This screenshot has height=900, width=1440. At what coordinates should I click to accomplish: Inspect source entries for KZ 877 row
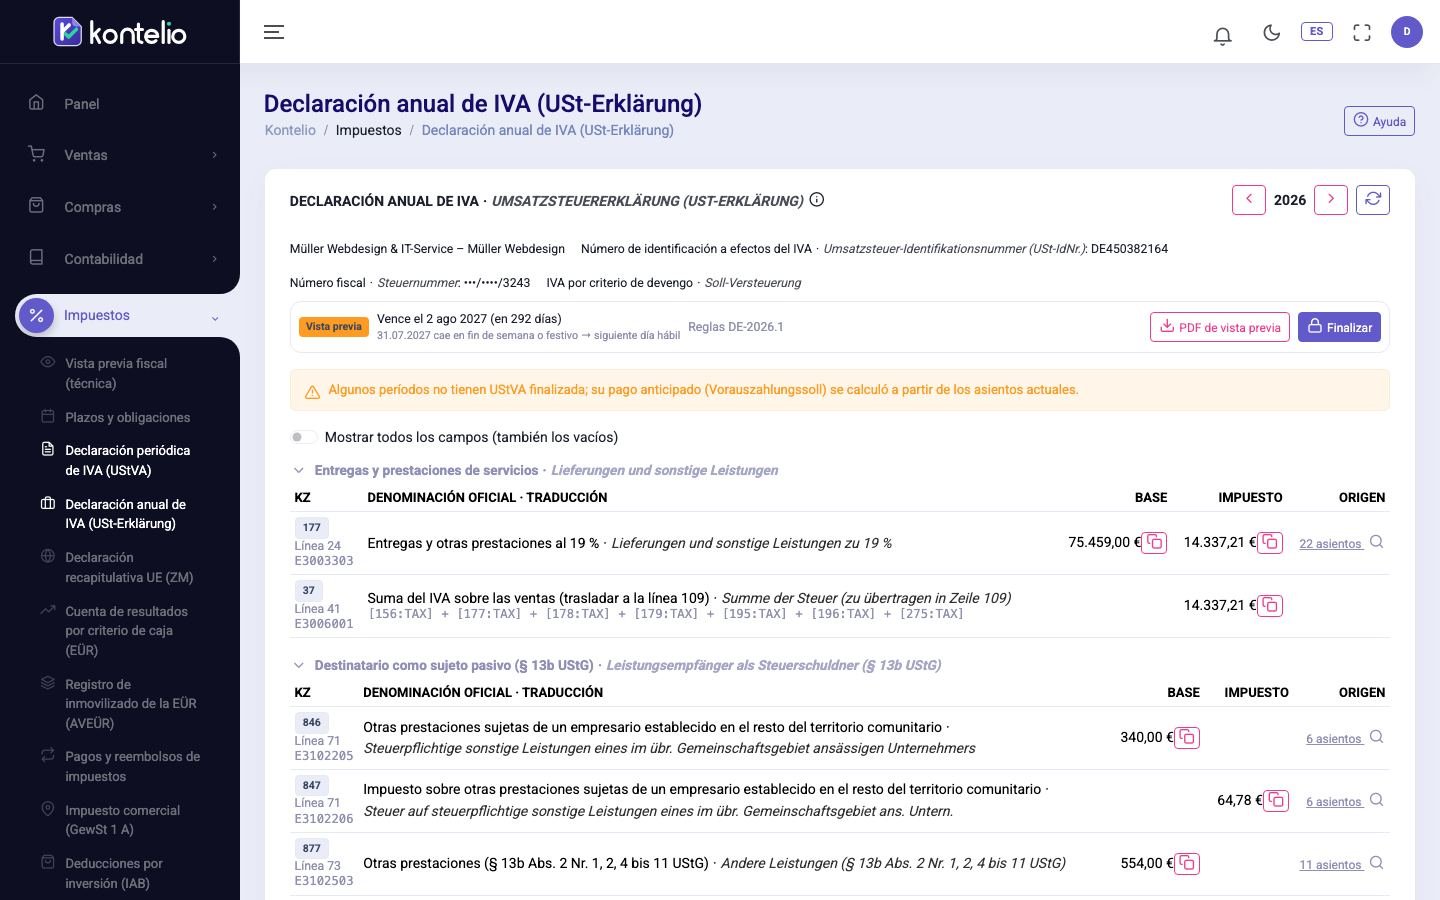[x=1377, y=863]
